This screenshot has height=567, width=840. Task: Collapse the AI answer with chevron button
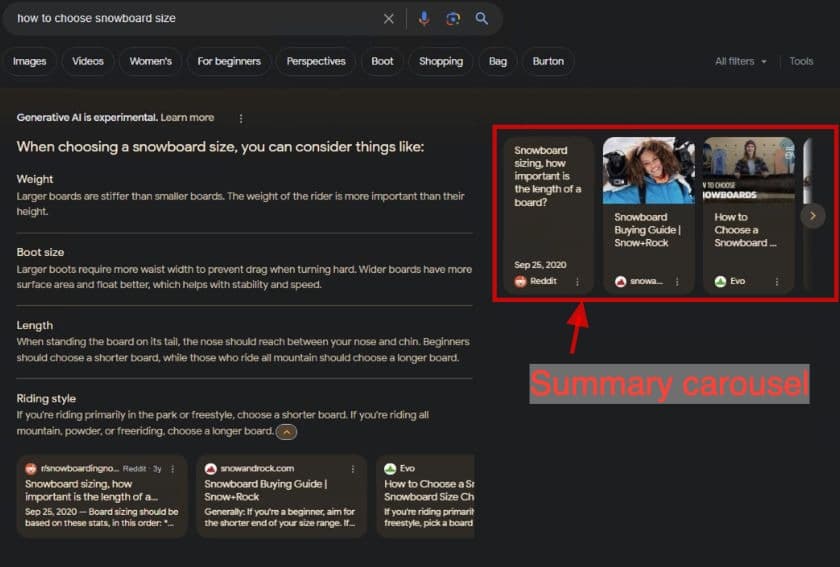[x=286, y=432]
